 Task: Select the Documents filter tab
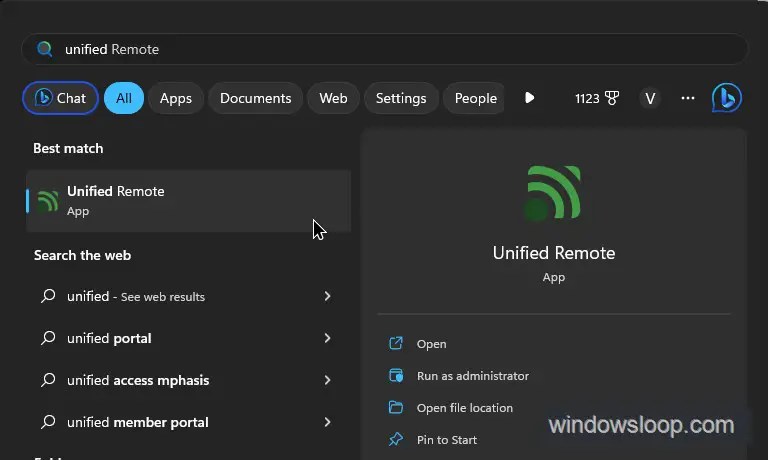(x=255, y=98)
